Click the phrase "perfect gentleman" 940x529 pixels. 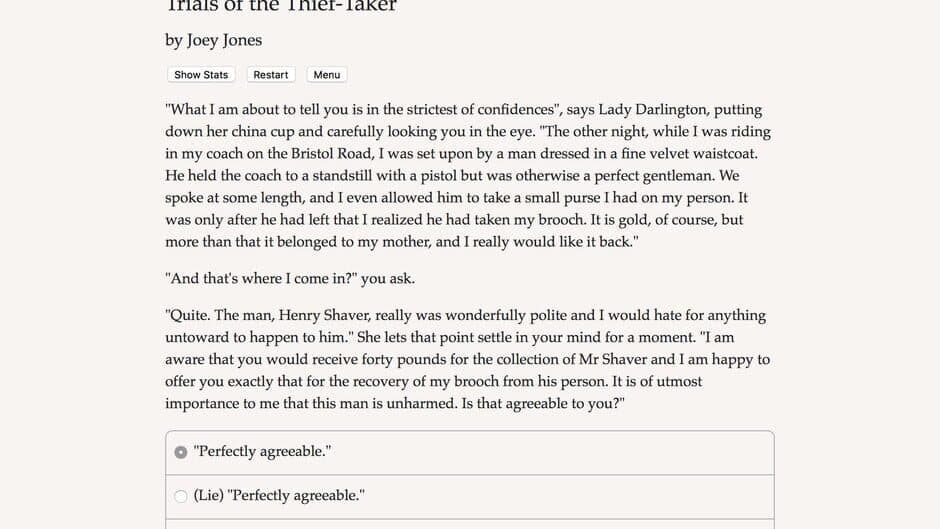click(640, 176)
